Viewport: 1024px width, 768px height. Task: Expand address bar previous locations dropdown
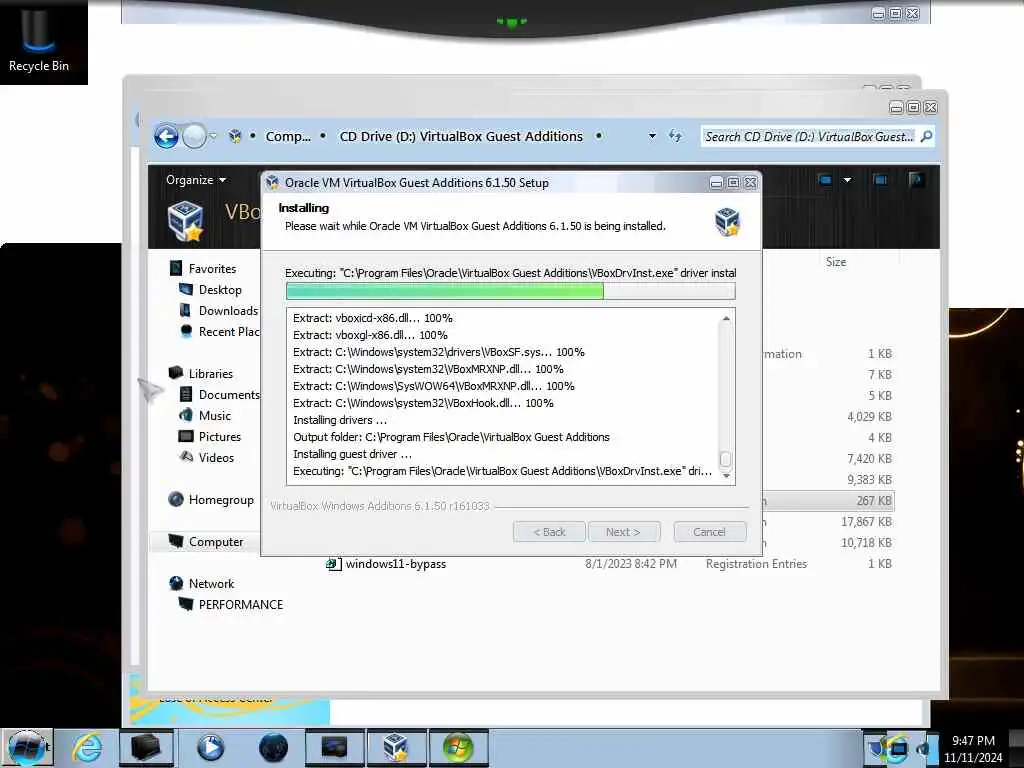tap(652, 136)
